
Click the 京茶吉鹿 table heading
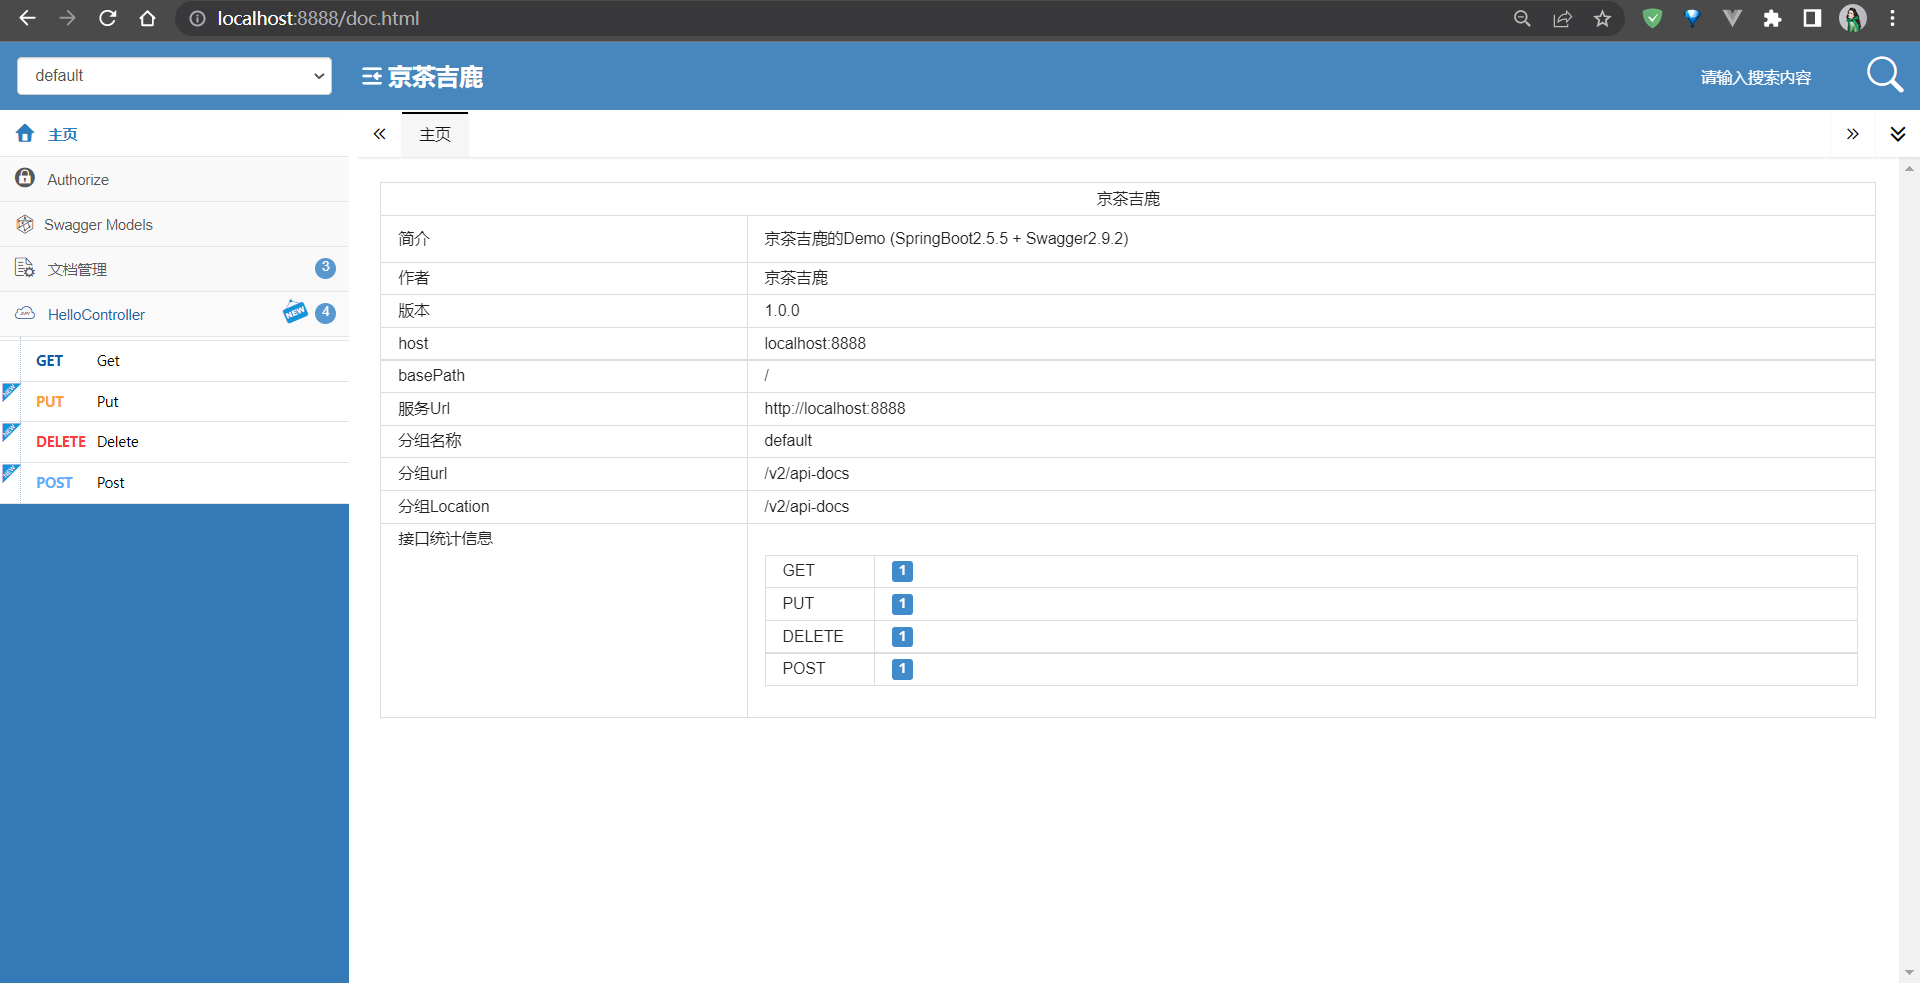point(1128,199)
